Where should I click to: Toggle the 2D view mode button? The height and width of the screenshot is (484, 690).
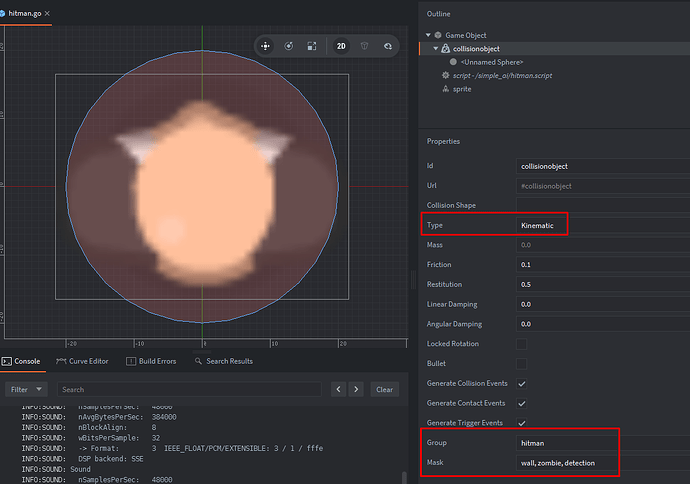coord(341,46)
